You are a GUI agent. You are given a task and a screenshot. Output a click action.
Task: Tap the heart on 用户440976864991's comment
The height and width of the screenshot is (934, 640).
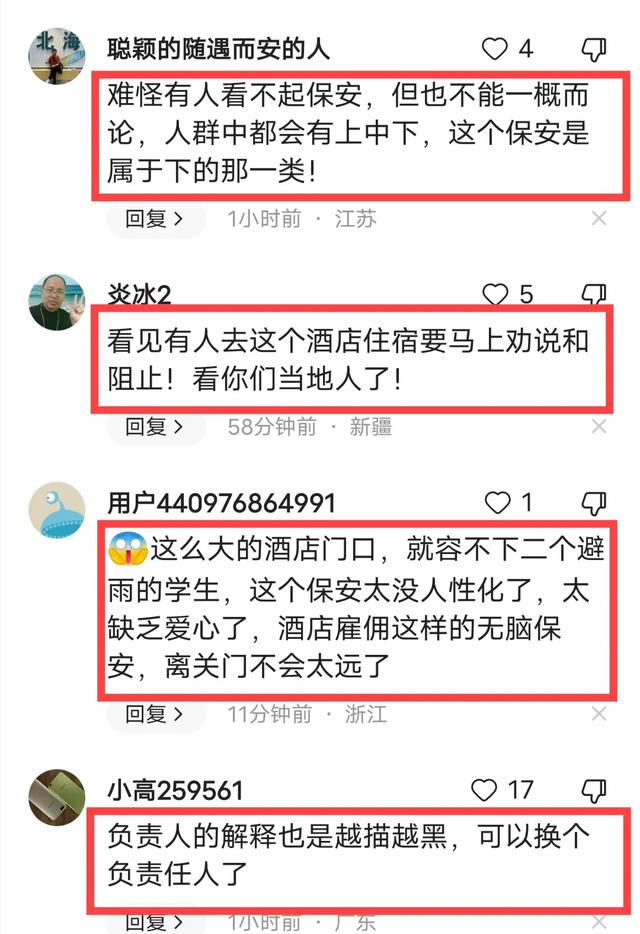point(498,503)
